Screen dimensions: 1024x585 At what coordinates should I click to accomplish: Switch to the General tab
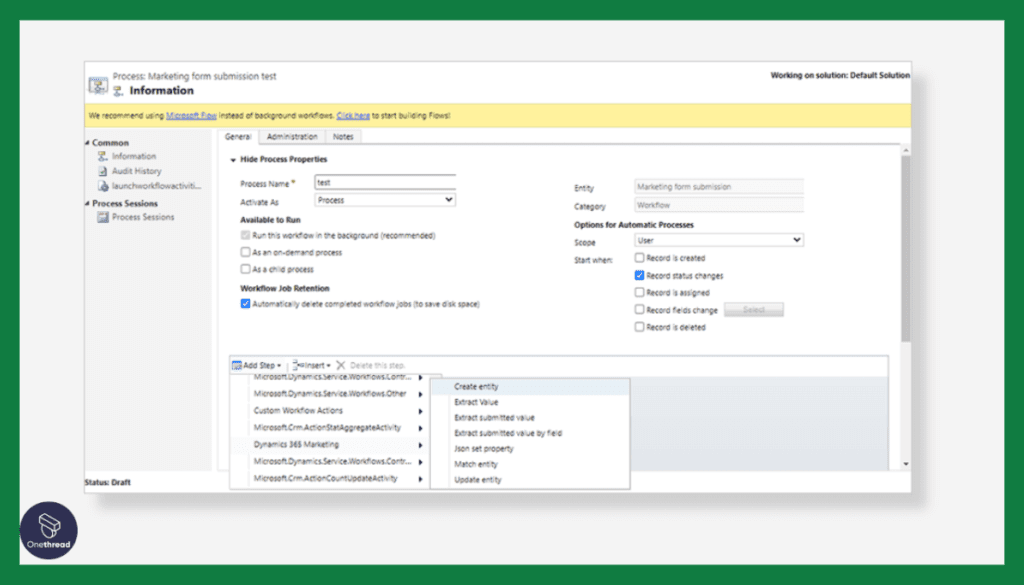click(238, 136)
